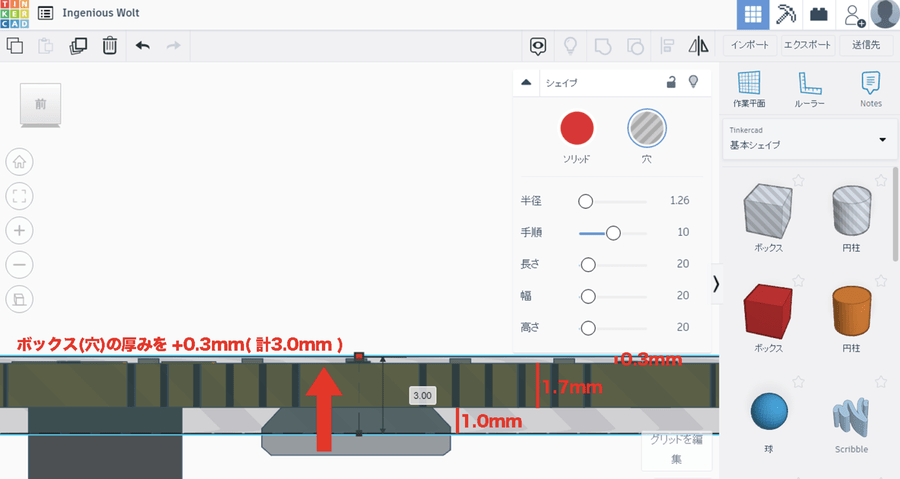This screenshot has height=479, width=900.
Task: Click the 手順 value 10
Action: [x=683, y=232]
